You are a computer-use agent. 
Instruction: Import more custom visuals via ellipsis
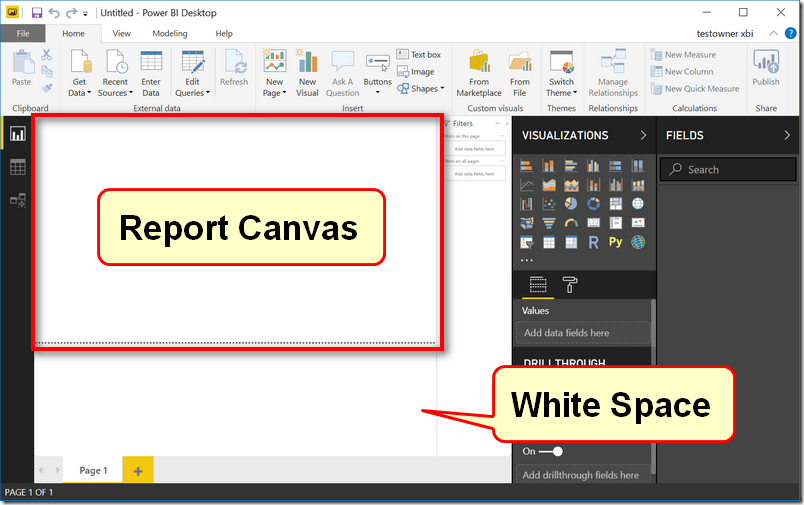click(x=527, y=260)
